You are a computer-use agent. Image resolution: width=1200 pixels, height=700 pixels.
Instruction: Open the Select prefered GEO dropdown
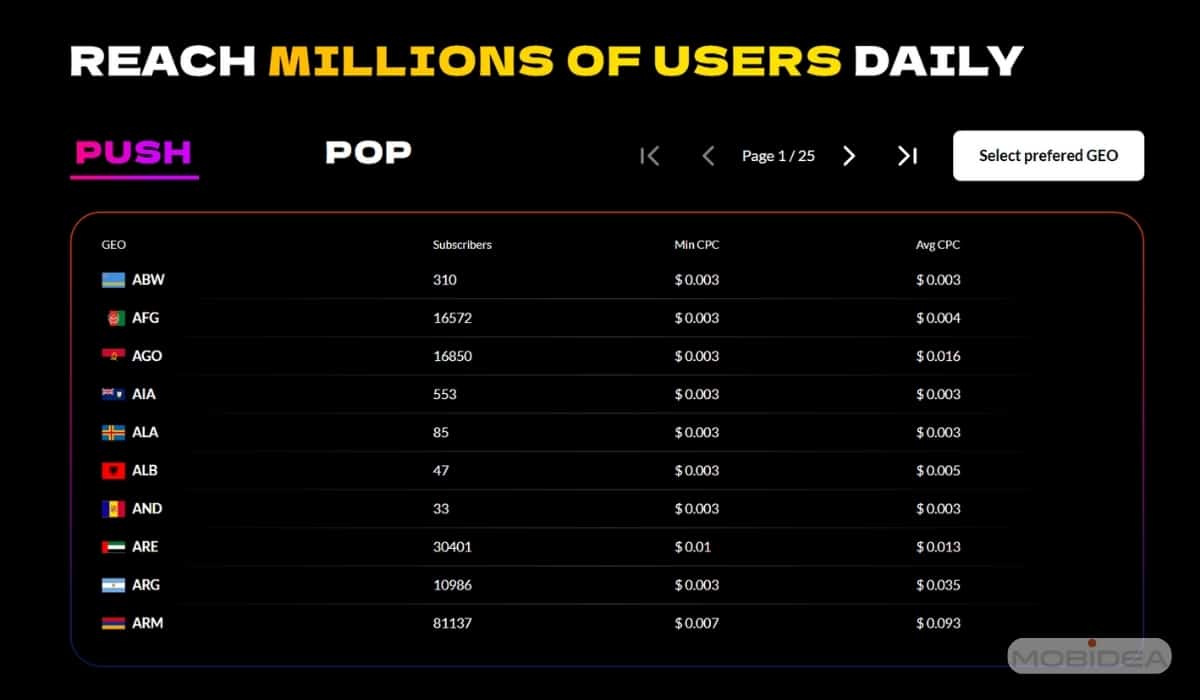tap(1048, 156)
